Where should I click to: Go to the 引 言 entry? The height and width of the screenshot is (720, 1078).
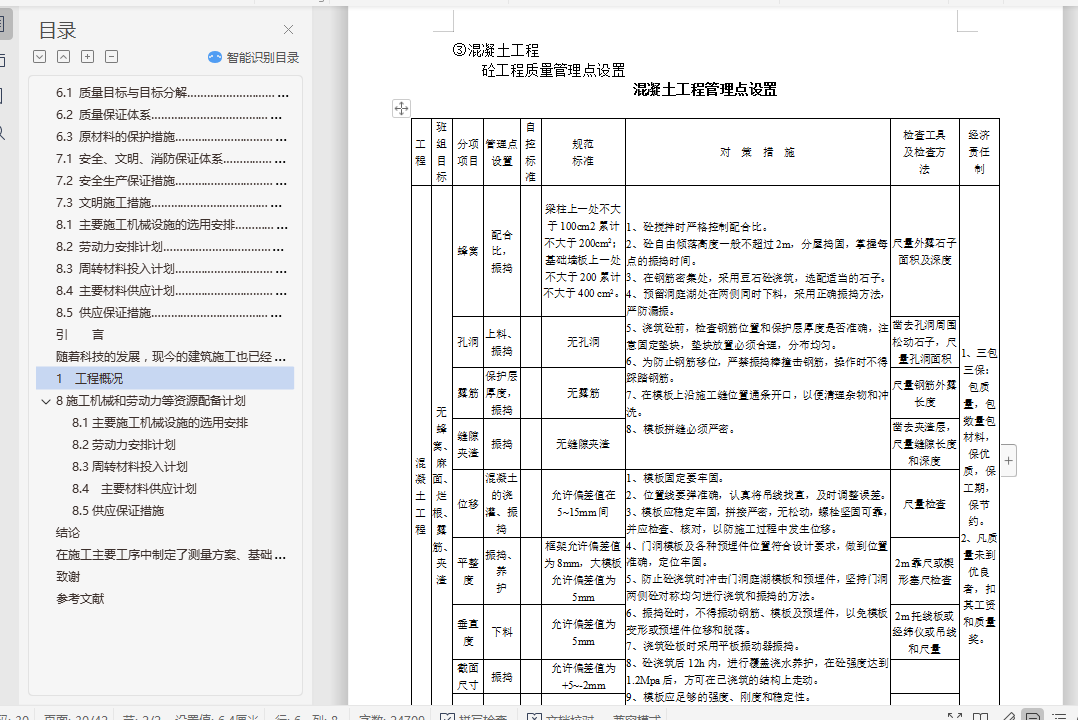pyautogui.click(x=80, y=335)
